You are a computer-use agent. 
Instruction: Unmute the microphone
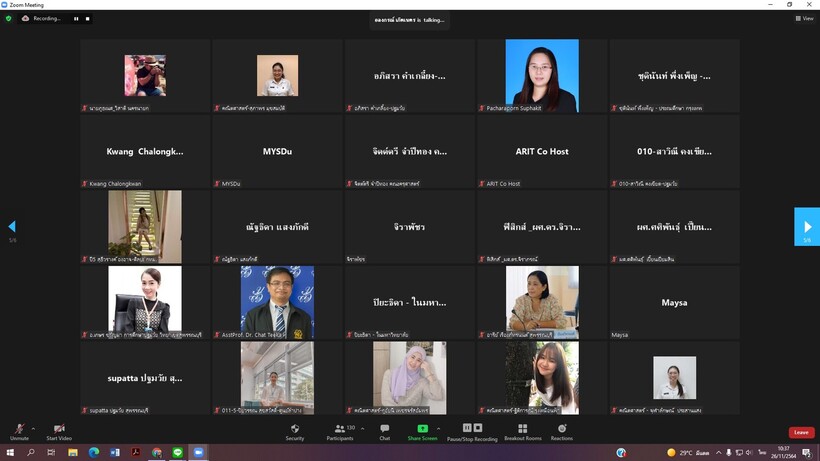(x=19, y=430)
